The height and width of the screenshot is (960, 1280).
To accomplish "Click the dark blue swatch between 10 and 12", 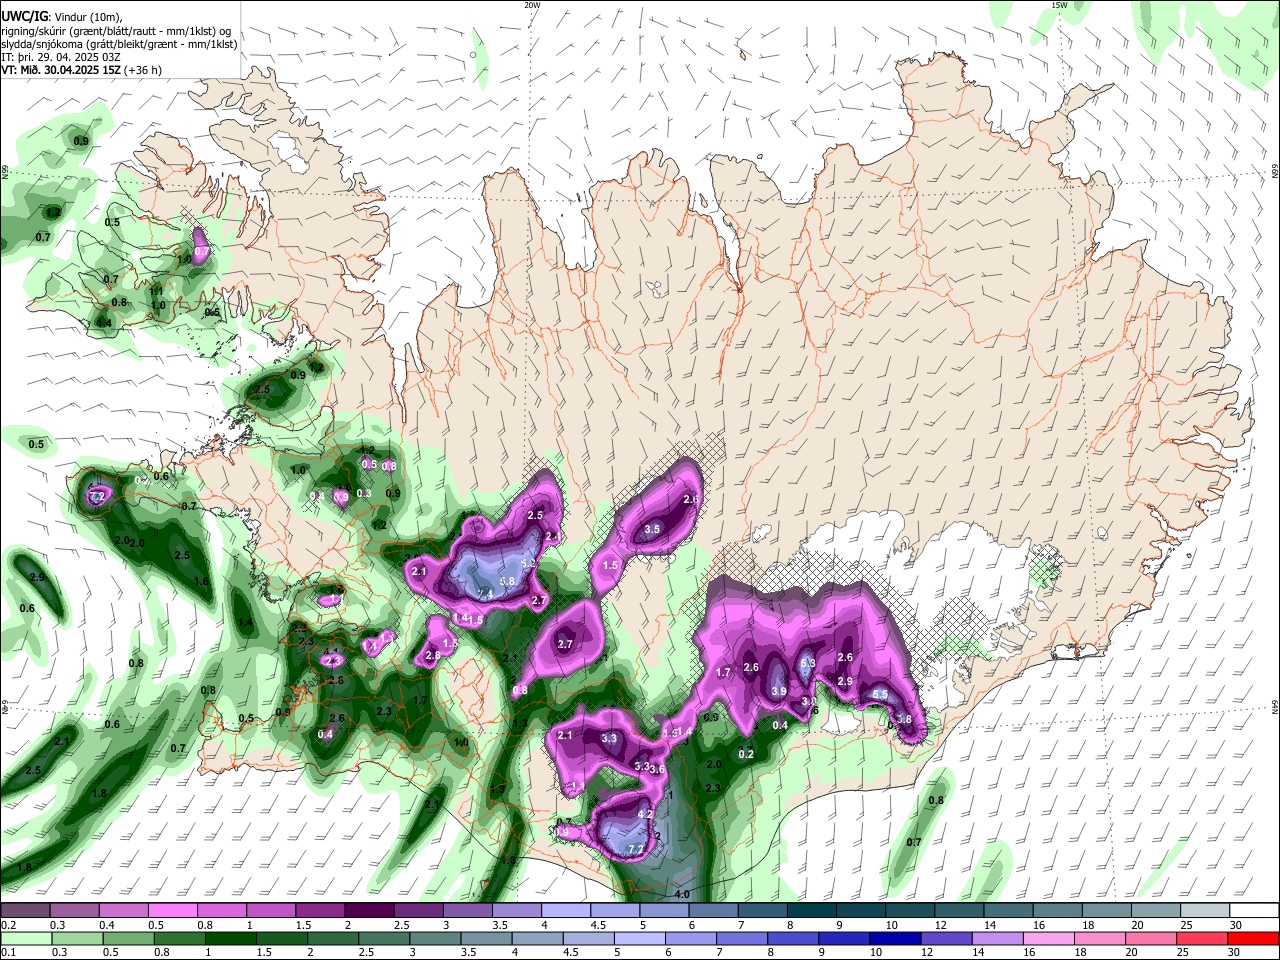I will (893, 938).
